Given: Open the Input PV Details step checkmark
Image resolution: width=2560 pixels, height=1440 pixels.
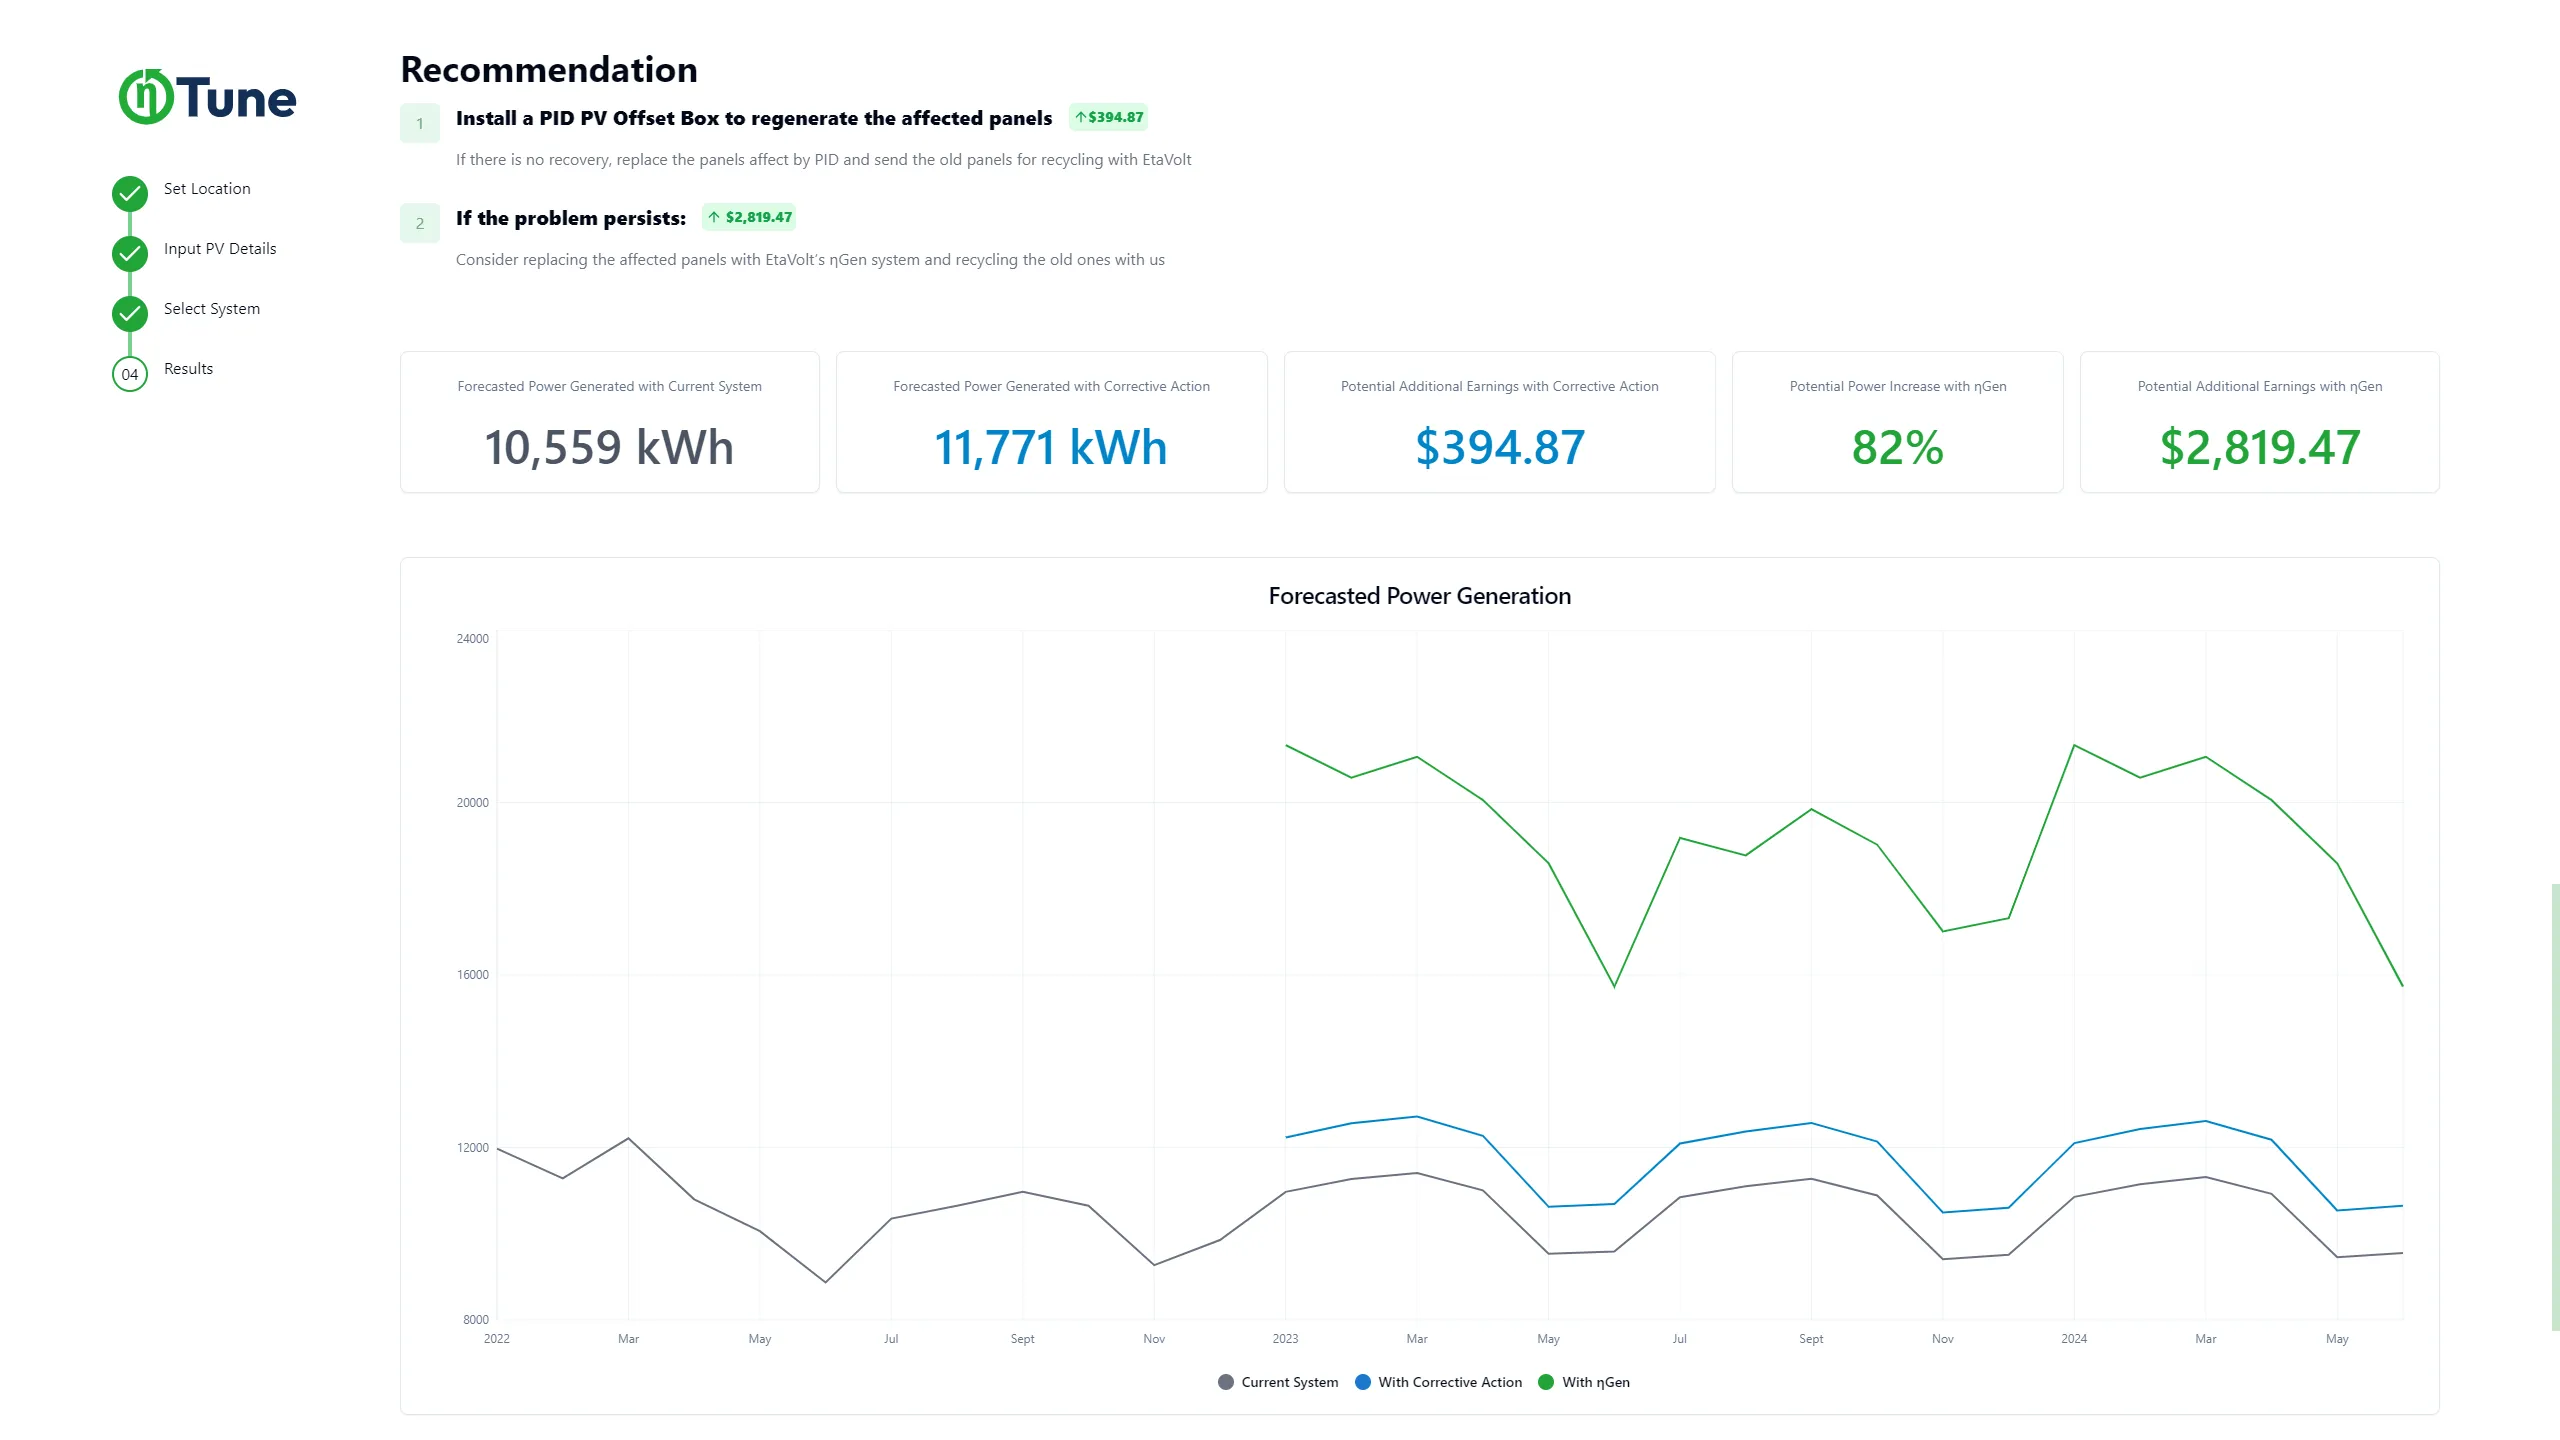Looking at the screenshot, I should tap(130, 253).
